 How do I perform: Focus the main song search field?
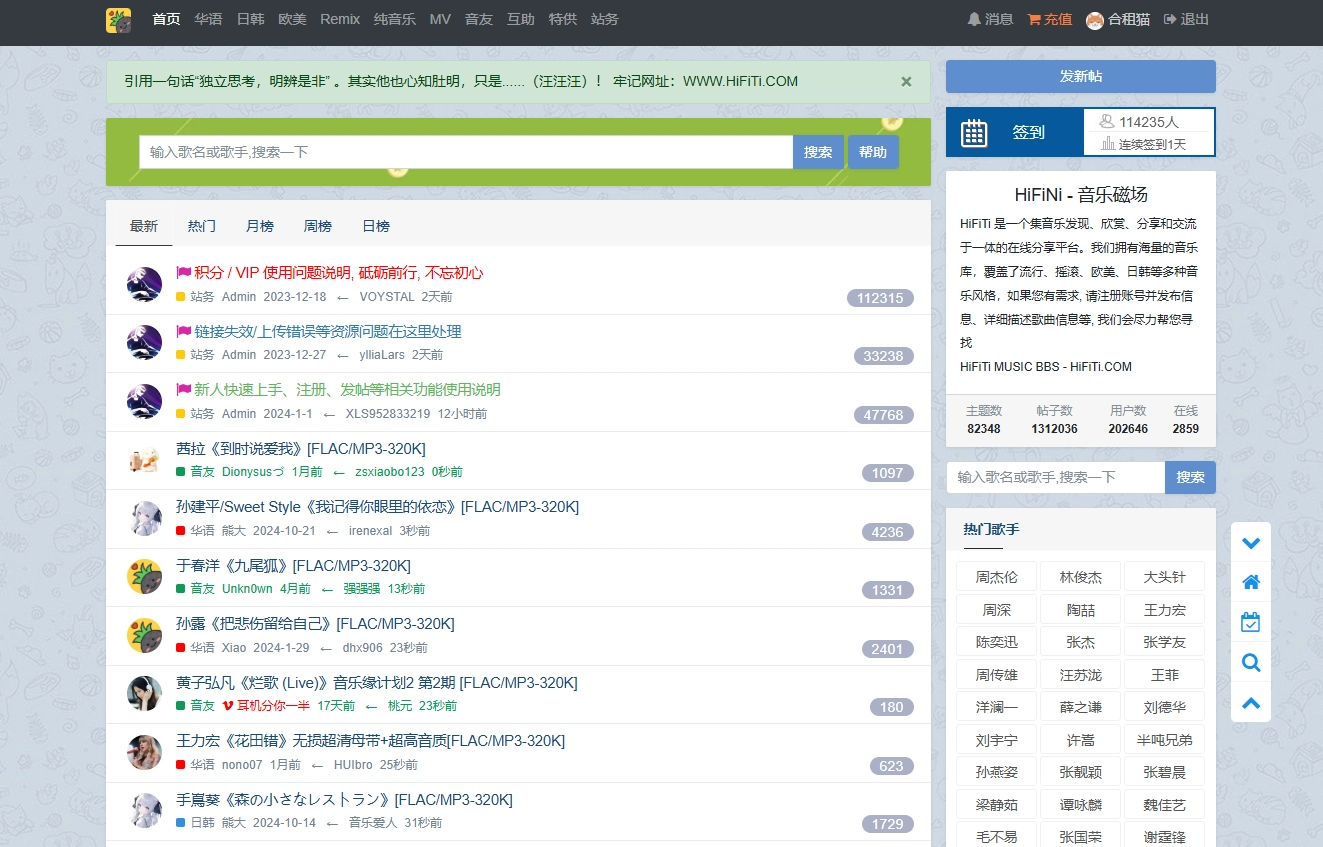(465, 152)
